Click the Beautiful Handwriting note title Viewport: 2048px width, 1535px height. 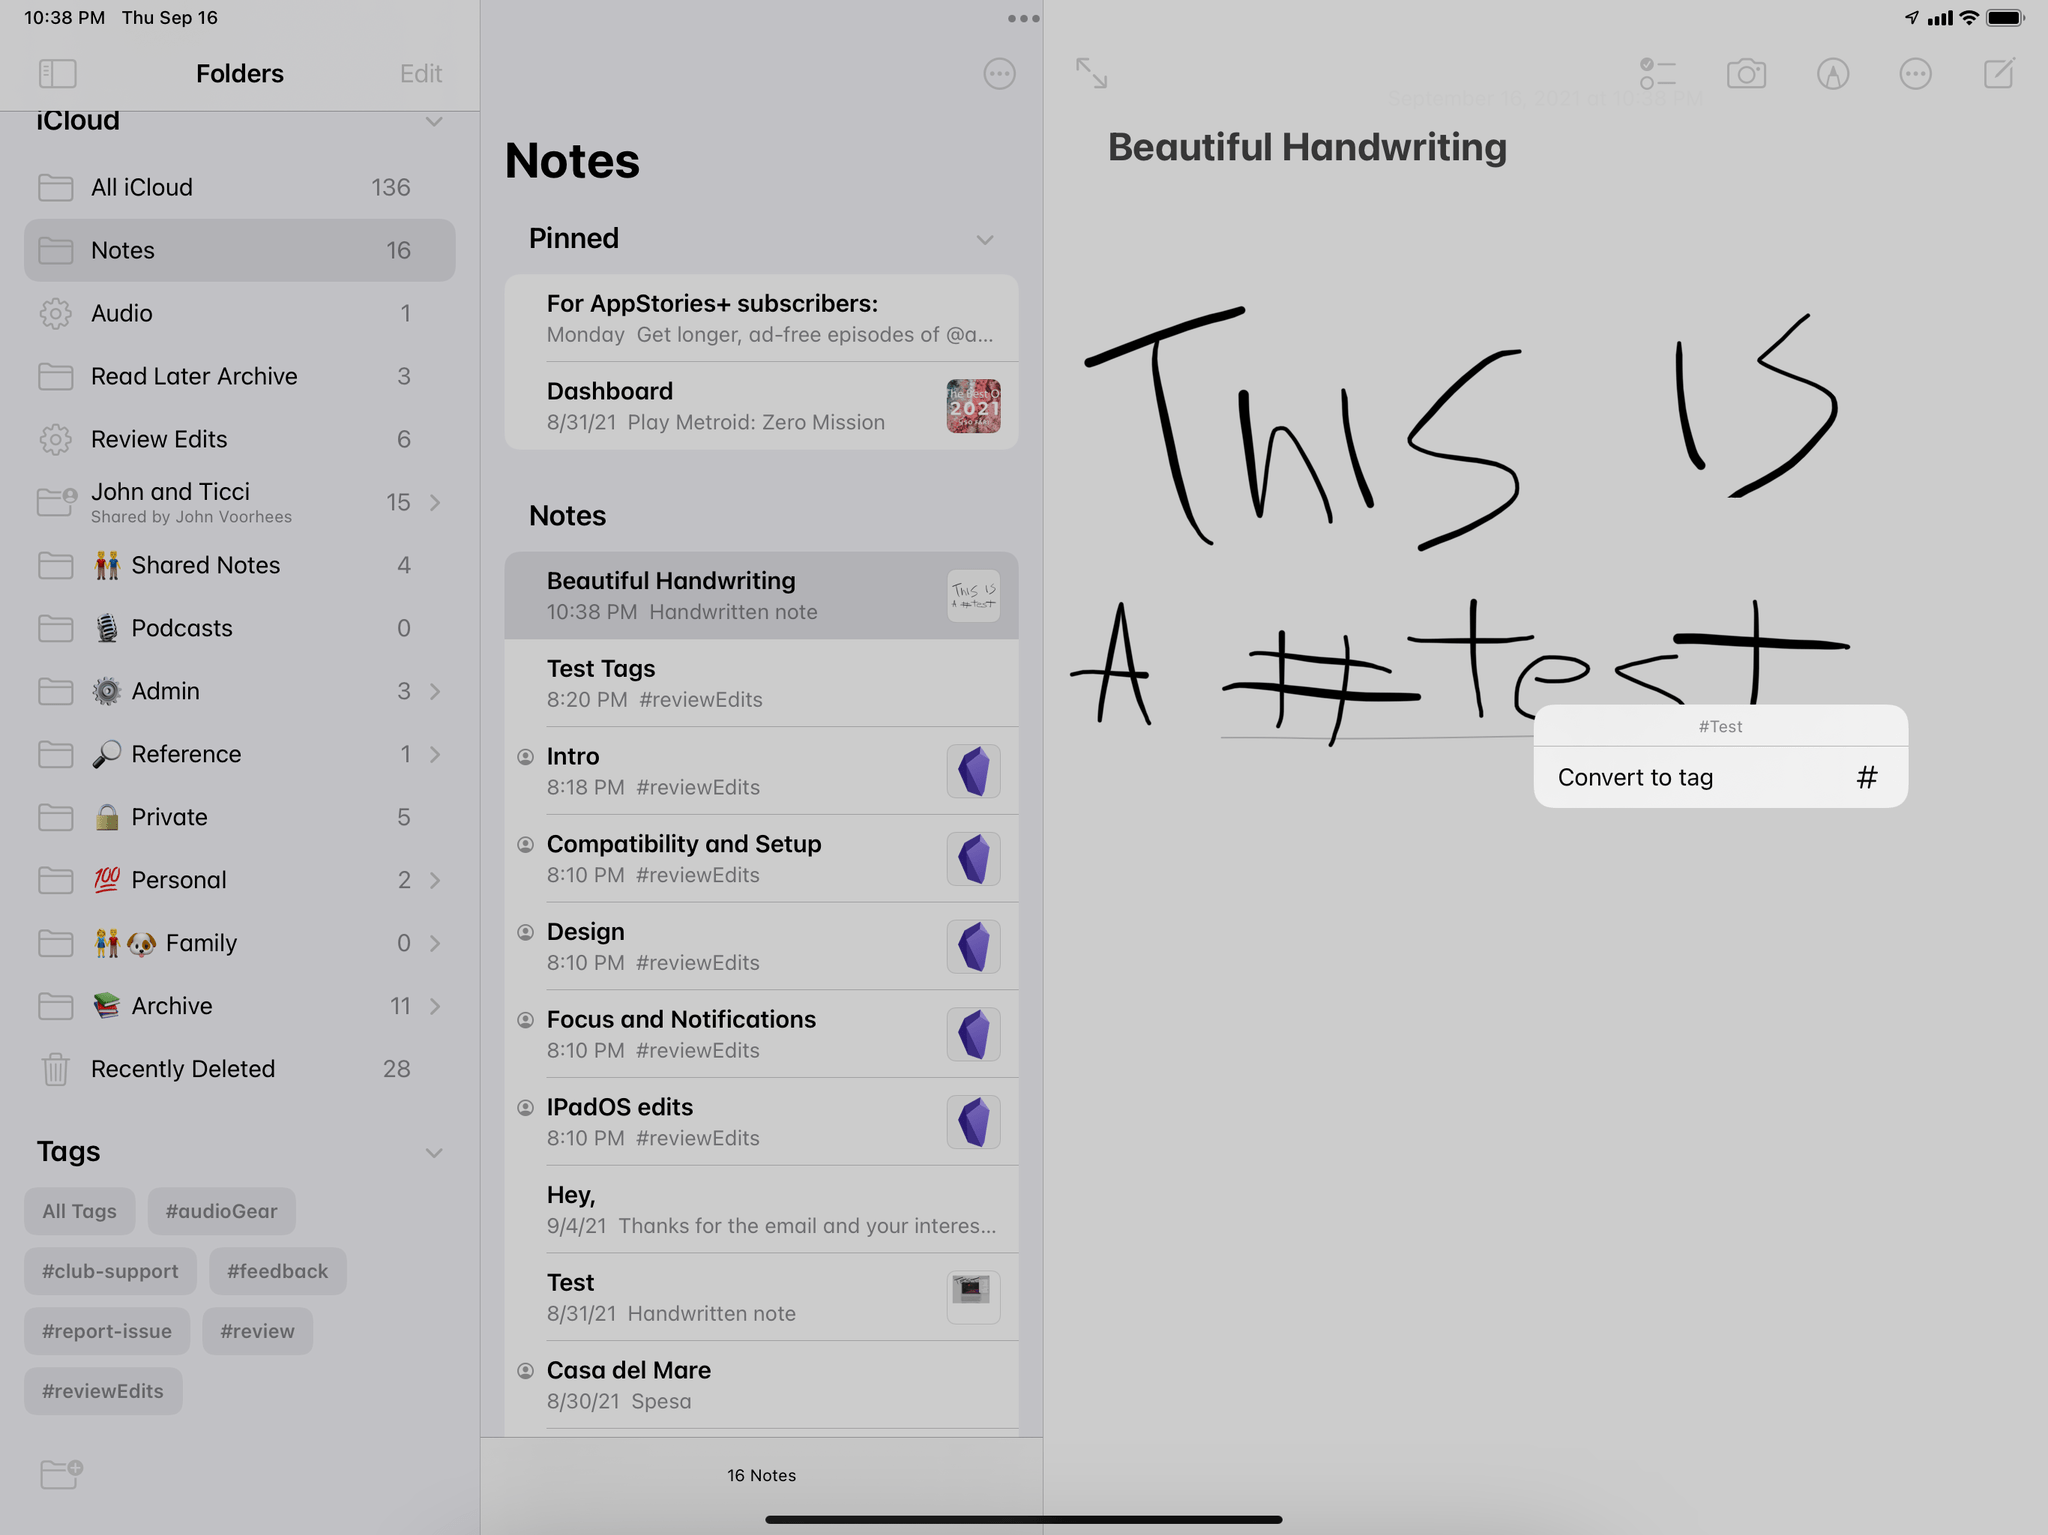click(x=1307, y=148)
